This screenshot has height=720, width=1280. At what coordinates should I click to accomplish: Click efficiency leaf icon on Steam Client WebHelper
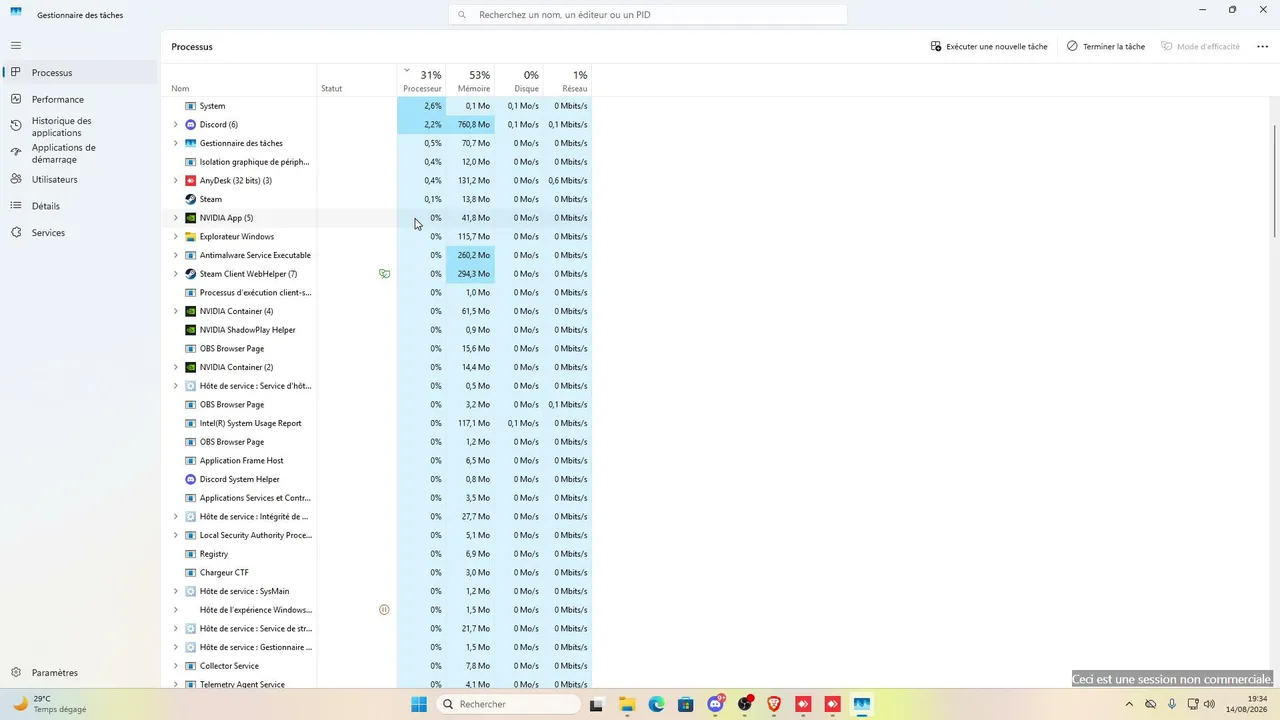pyautogui.click(x=384, y=274)
